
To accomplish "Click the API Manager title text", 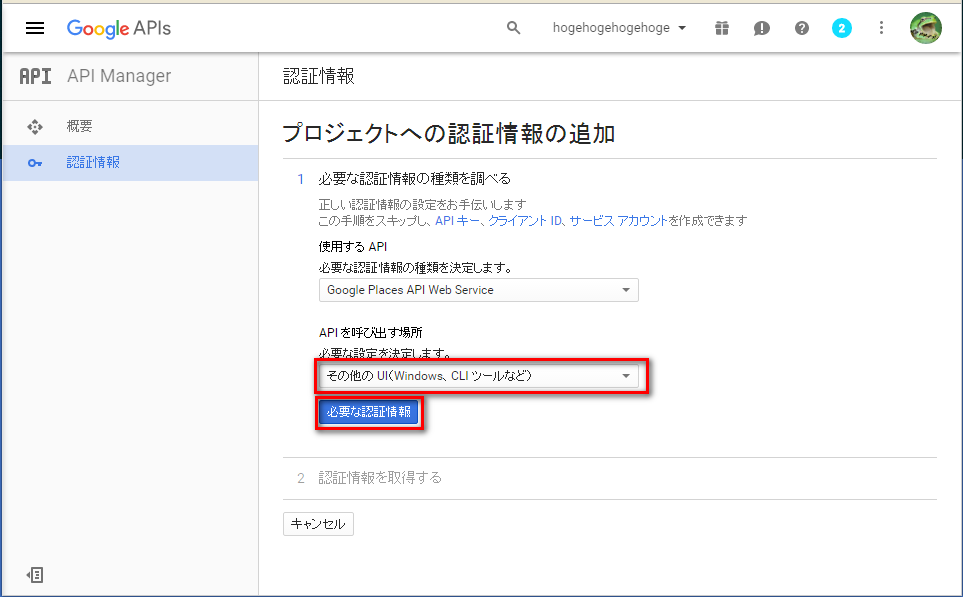I will tap(119, 76).
